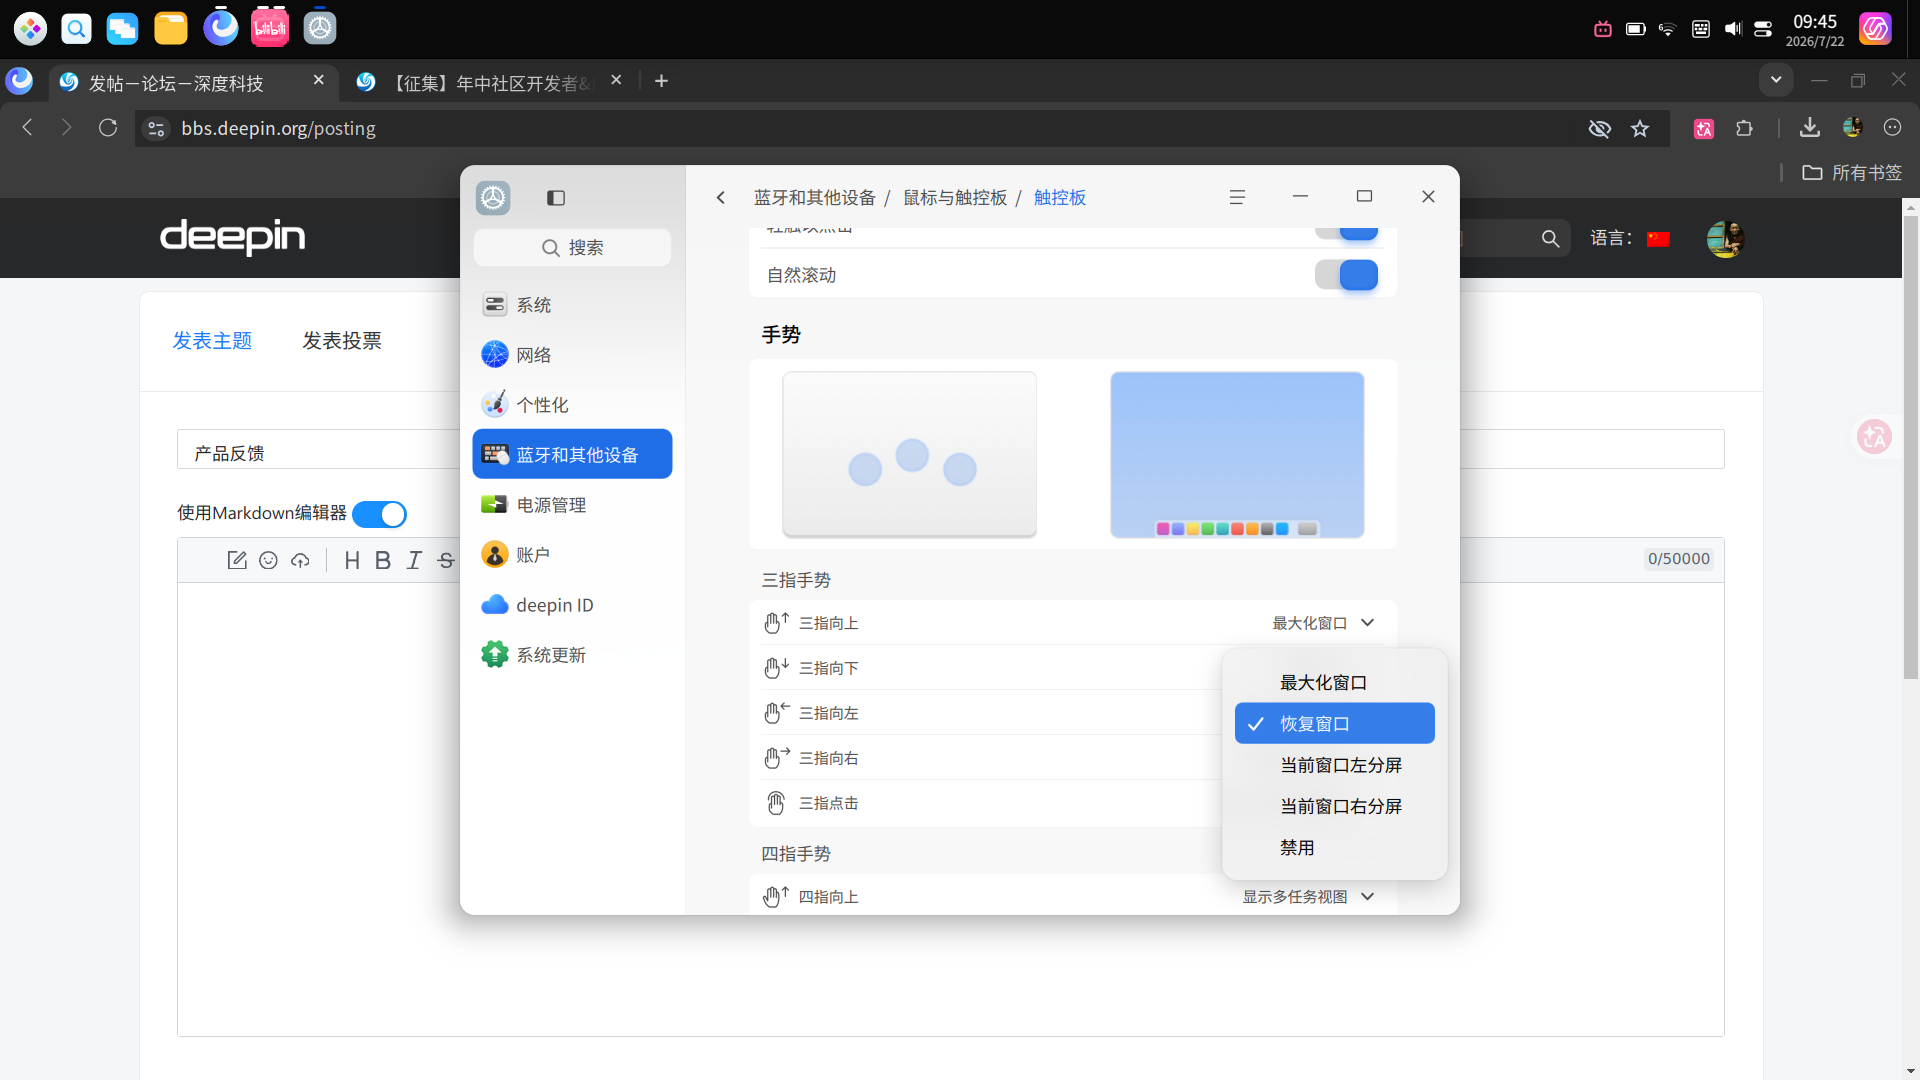1920x1080 pixels.
Task: Toggle the 自然滚动 switch
Action: click(1346, 275)
